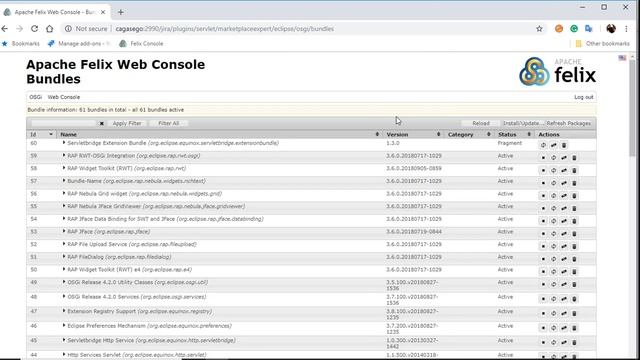Expand RAP JFace Data Binding bundle details
The width and height of the screenshot is (640, 360).
pyautogui.click(x=64, y=219)
